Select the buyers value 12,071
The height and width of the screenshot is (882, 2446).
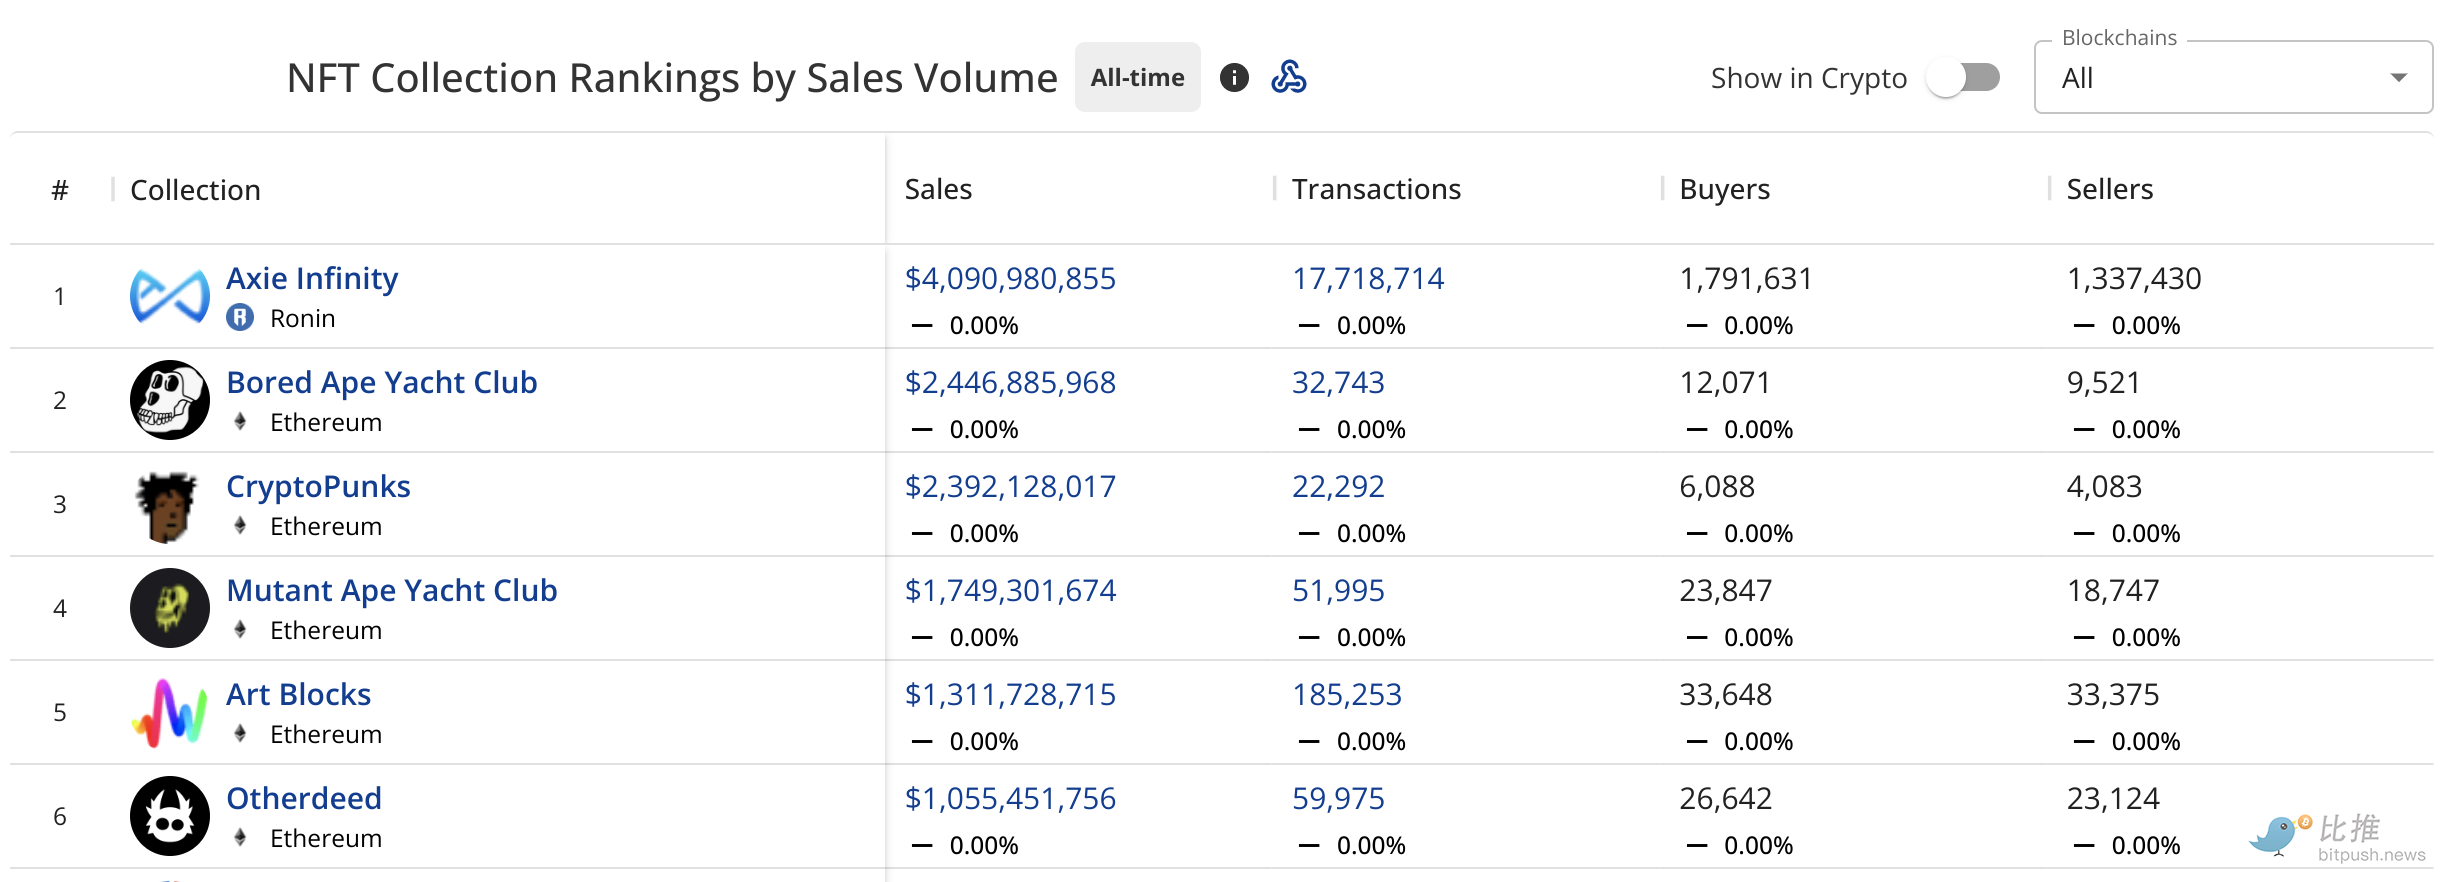[1725, 382]
